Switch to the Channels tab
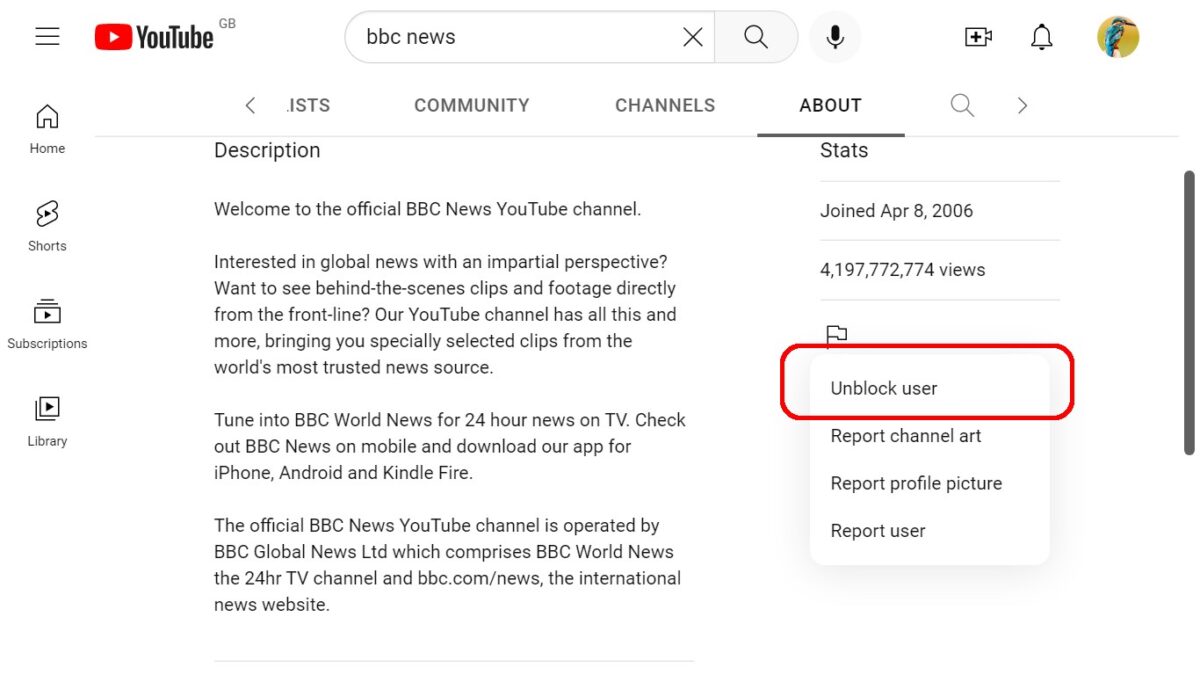 665,105
